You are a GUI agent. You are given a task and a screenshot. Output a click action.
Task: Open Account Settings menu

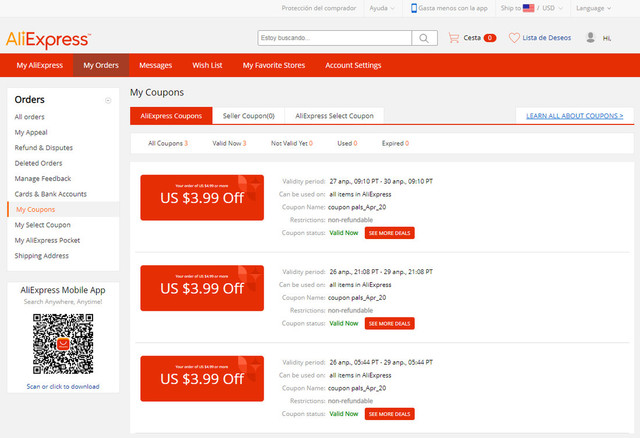coord(353,65)
